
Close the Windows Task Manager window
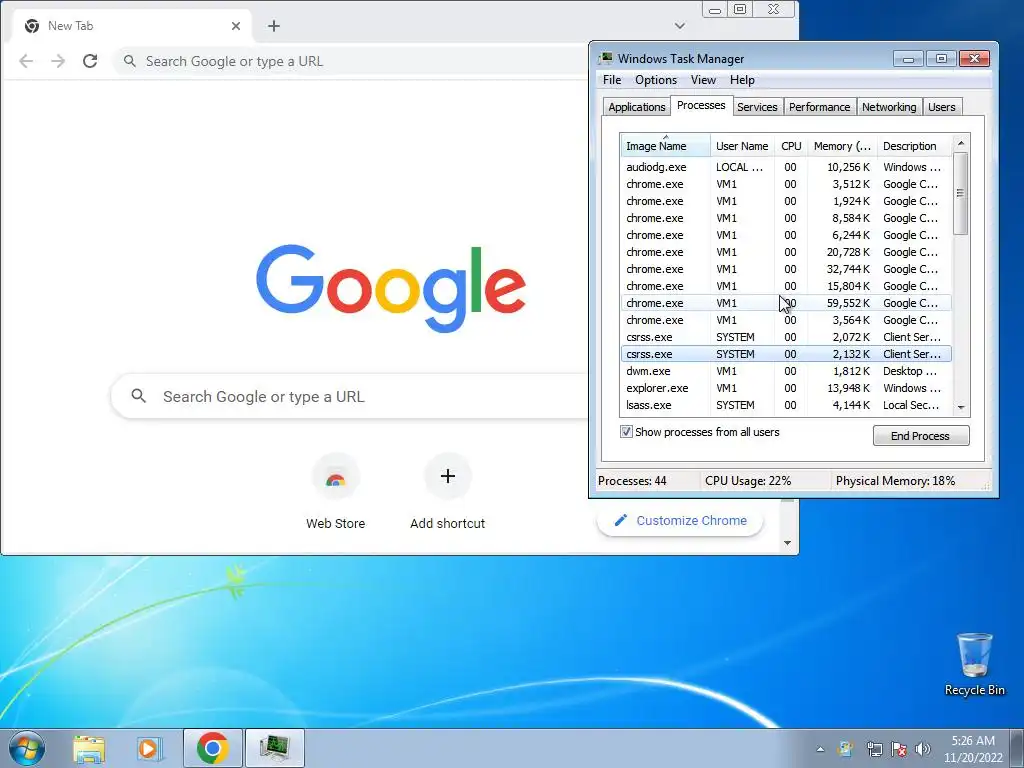(974, 59)
